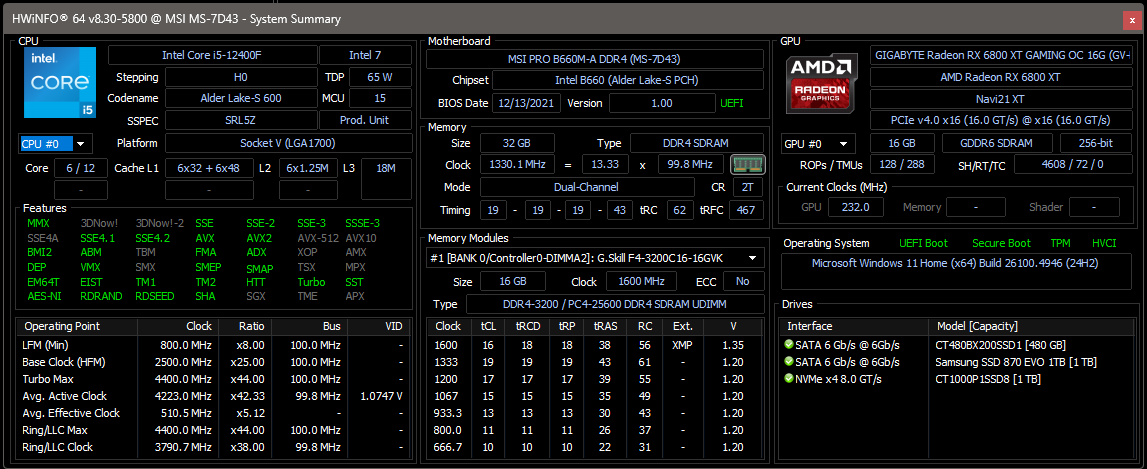Click the Avg. Active Clock row
Image resolution: width=1147 pixels, height=469 pixels.
212,396
